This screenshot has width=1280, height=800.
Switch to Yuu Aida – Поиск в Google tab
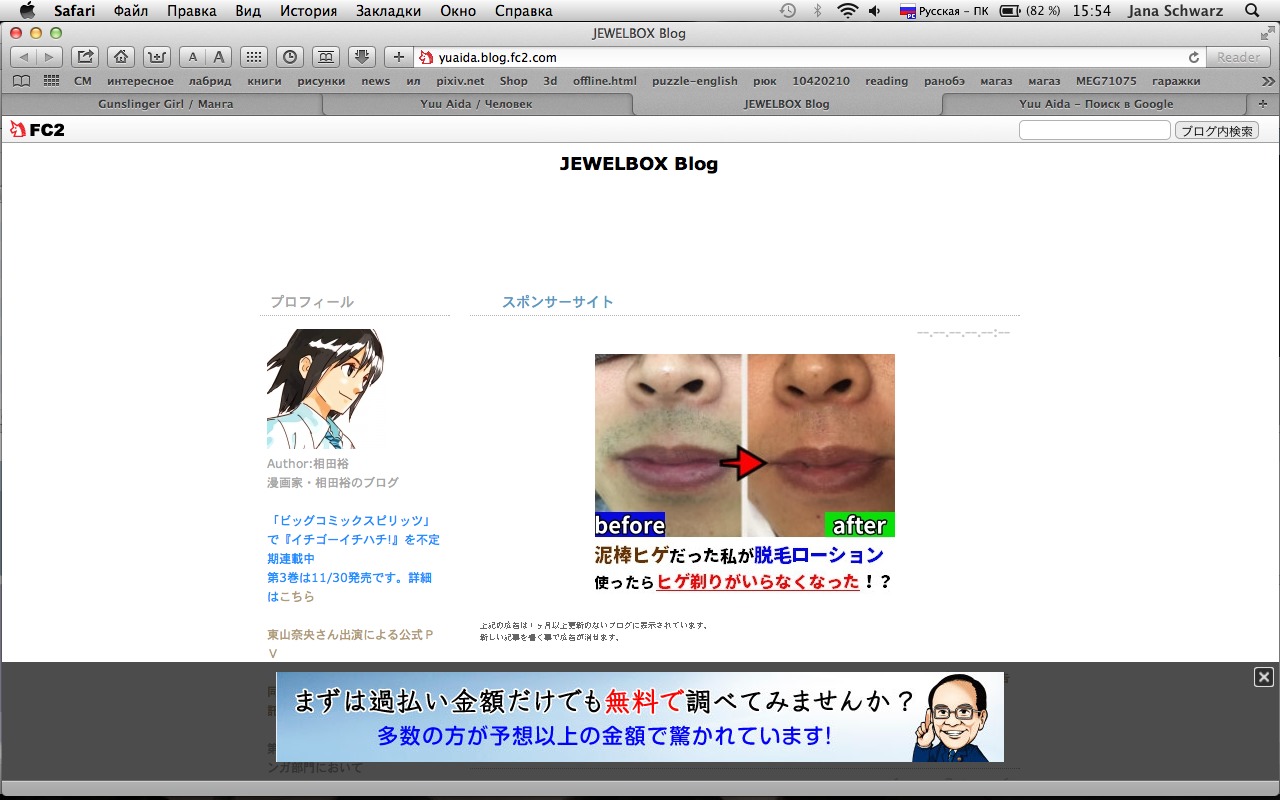click(1096, 104)
